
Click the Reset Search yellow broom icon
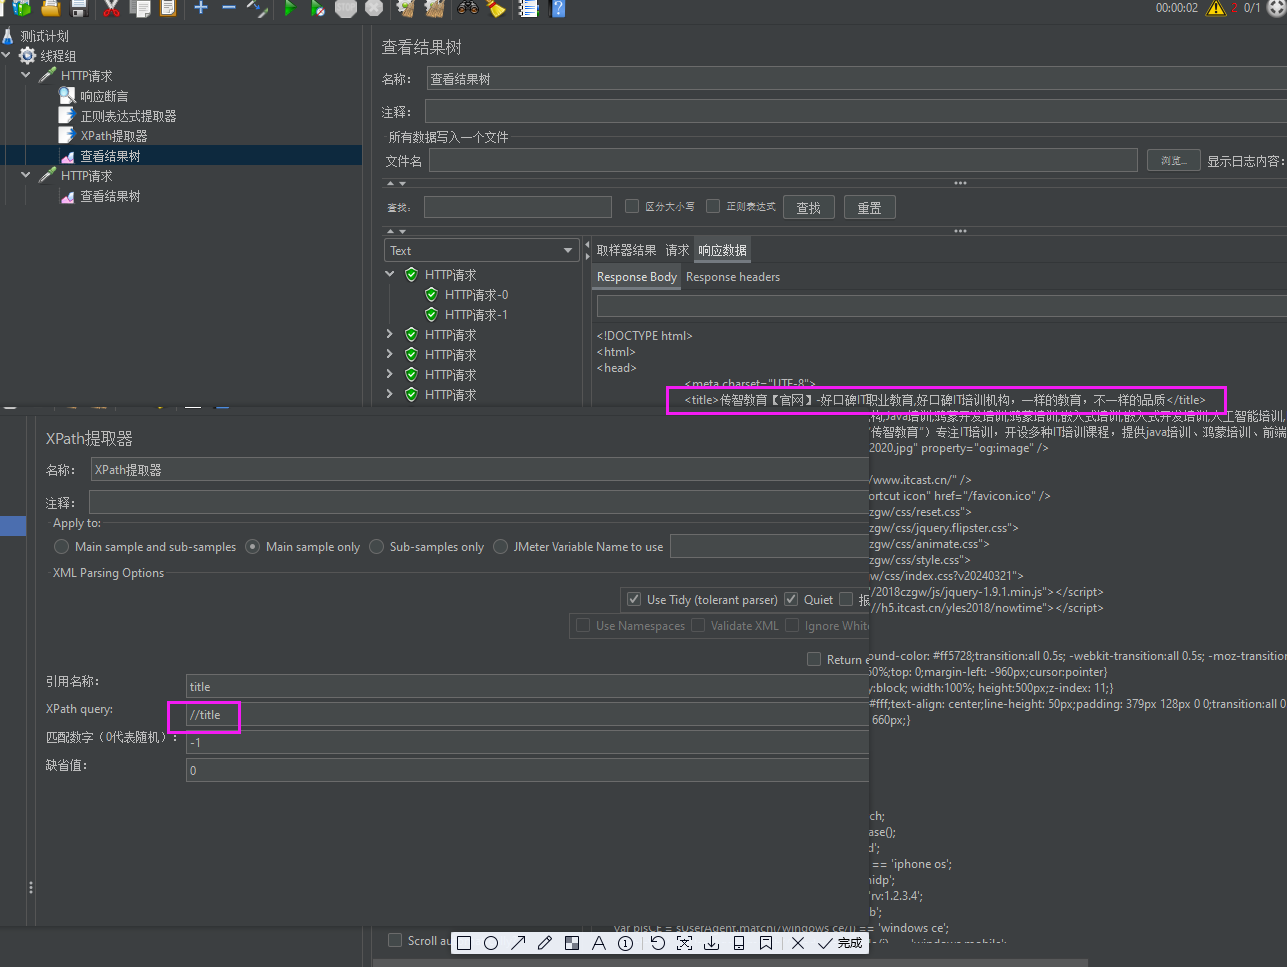496,8
